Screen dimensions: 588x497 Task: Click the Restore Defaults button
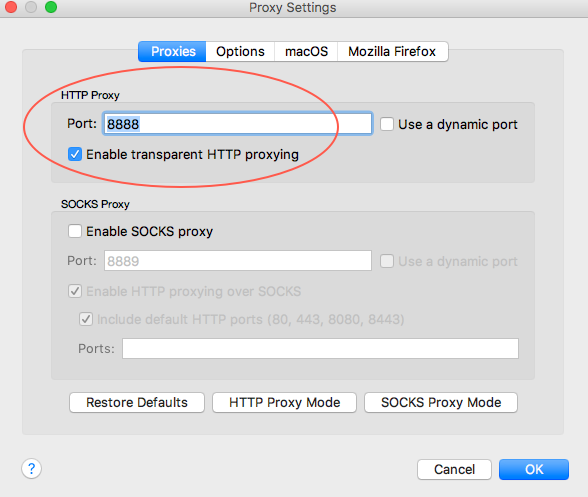pyautogui.click(x=137, y=402)
